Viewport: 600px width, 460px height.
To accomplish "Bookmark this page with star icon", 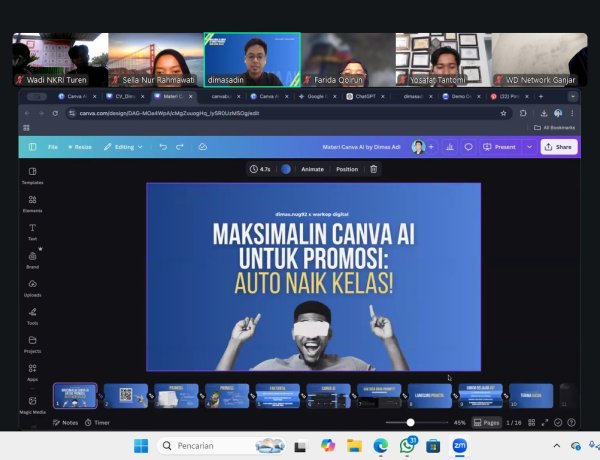I will pos(504,113).
